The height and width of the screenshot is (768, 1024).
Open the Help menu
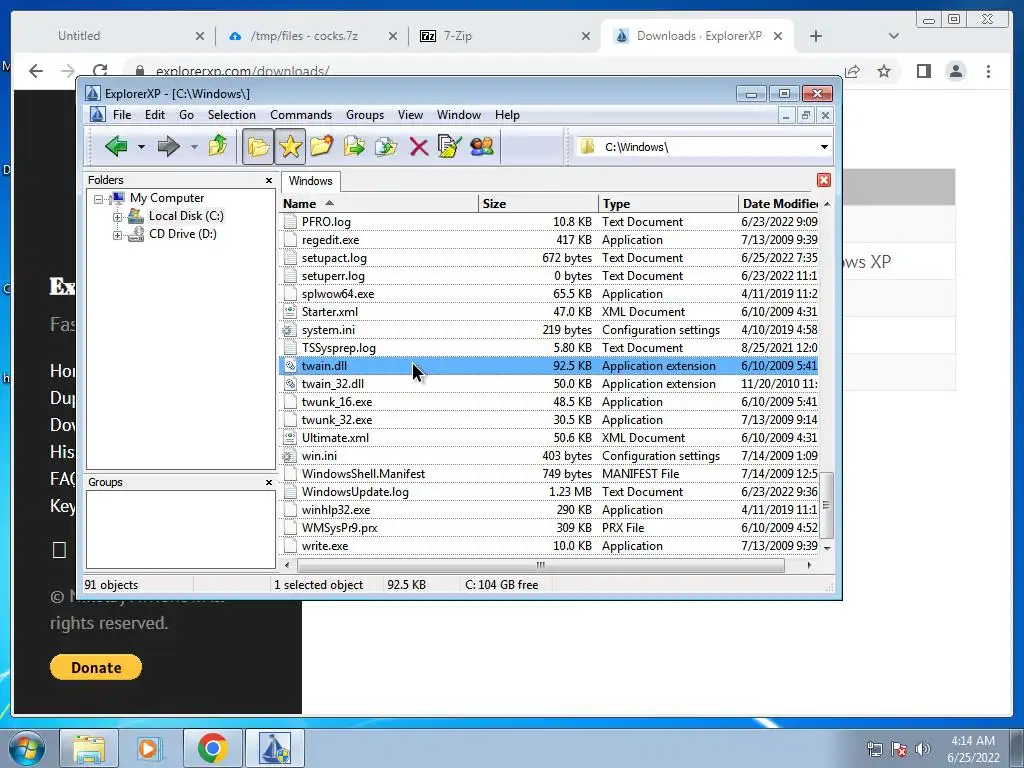coord(507,115)
